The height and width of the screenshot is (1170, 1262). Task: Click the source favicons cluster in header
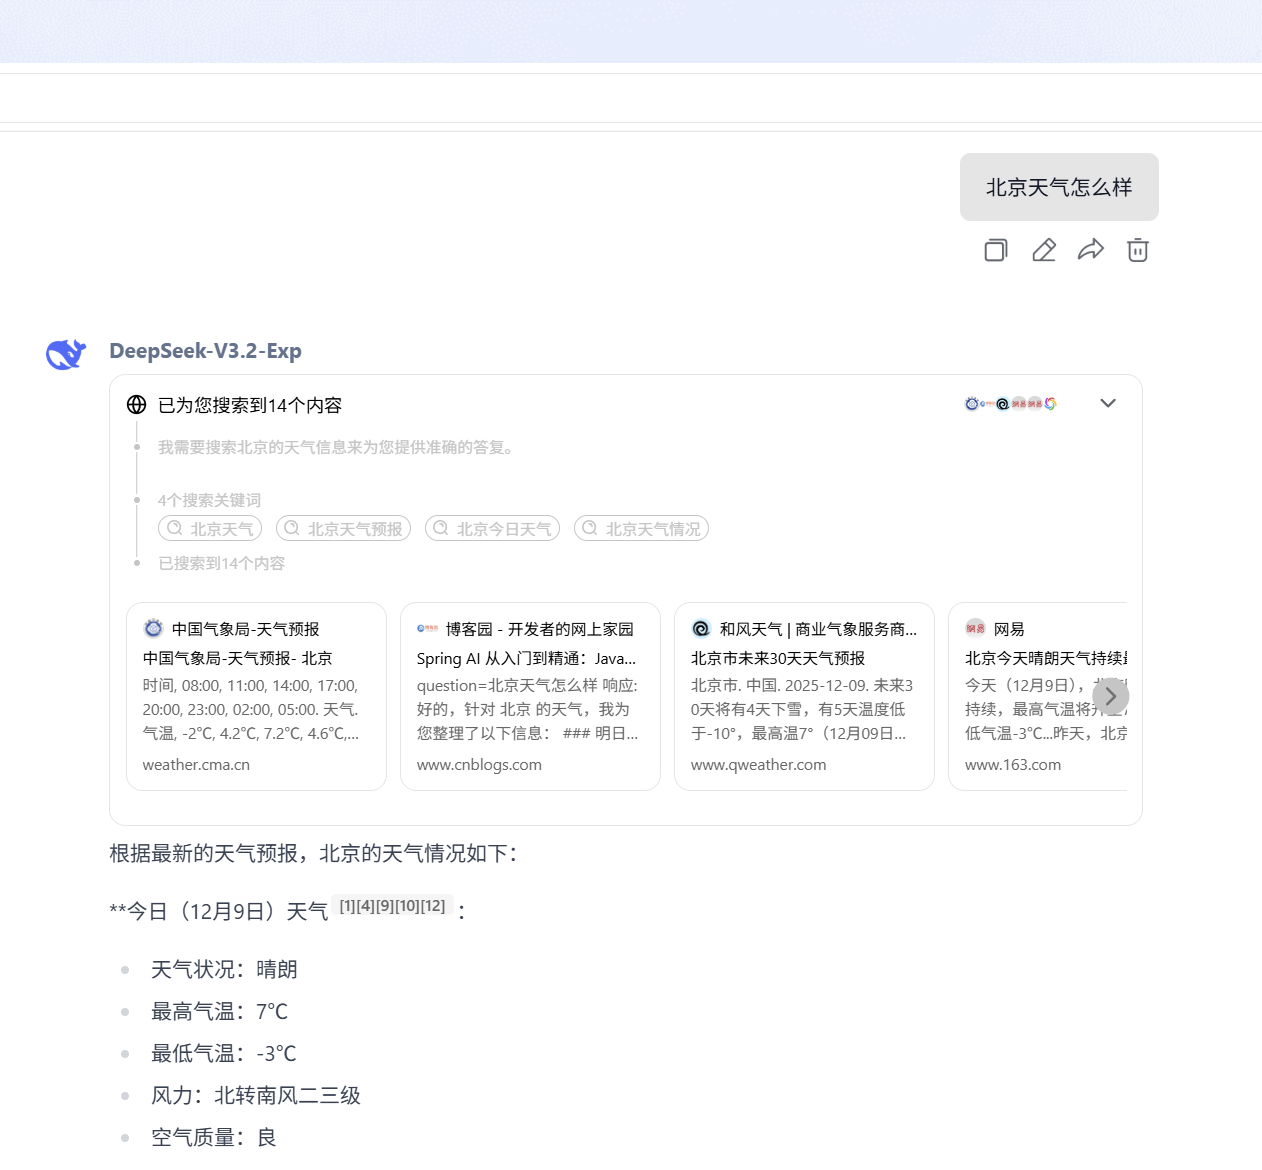coord(1010,404)
